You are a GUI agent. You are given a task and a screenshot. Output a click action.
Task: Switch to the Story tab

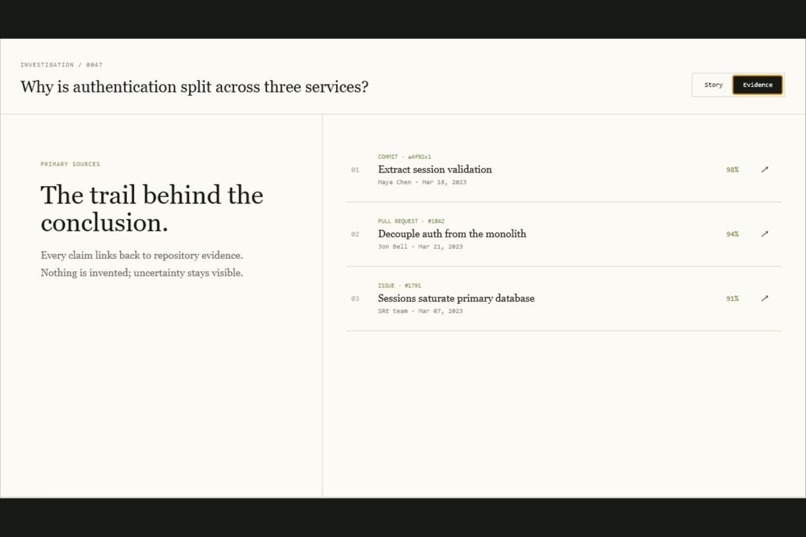click(x=713, y=85)
